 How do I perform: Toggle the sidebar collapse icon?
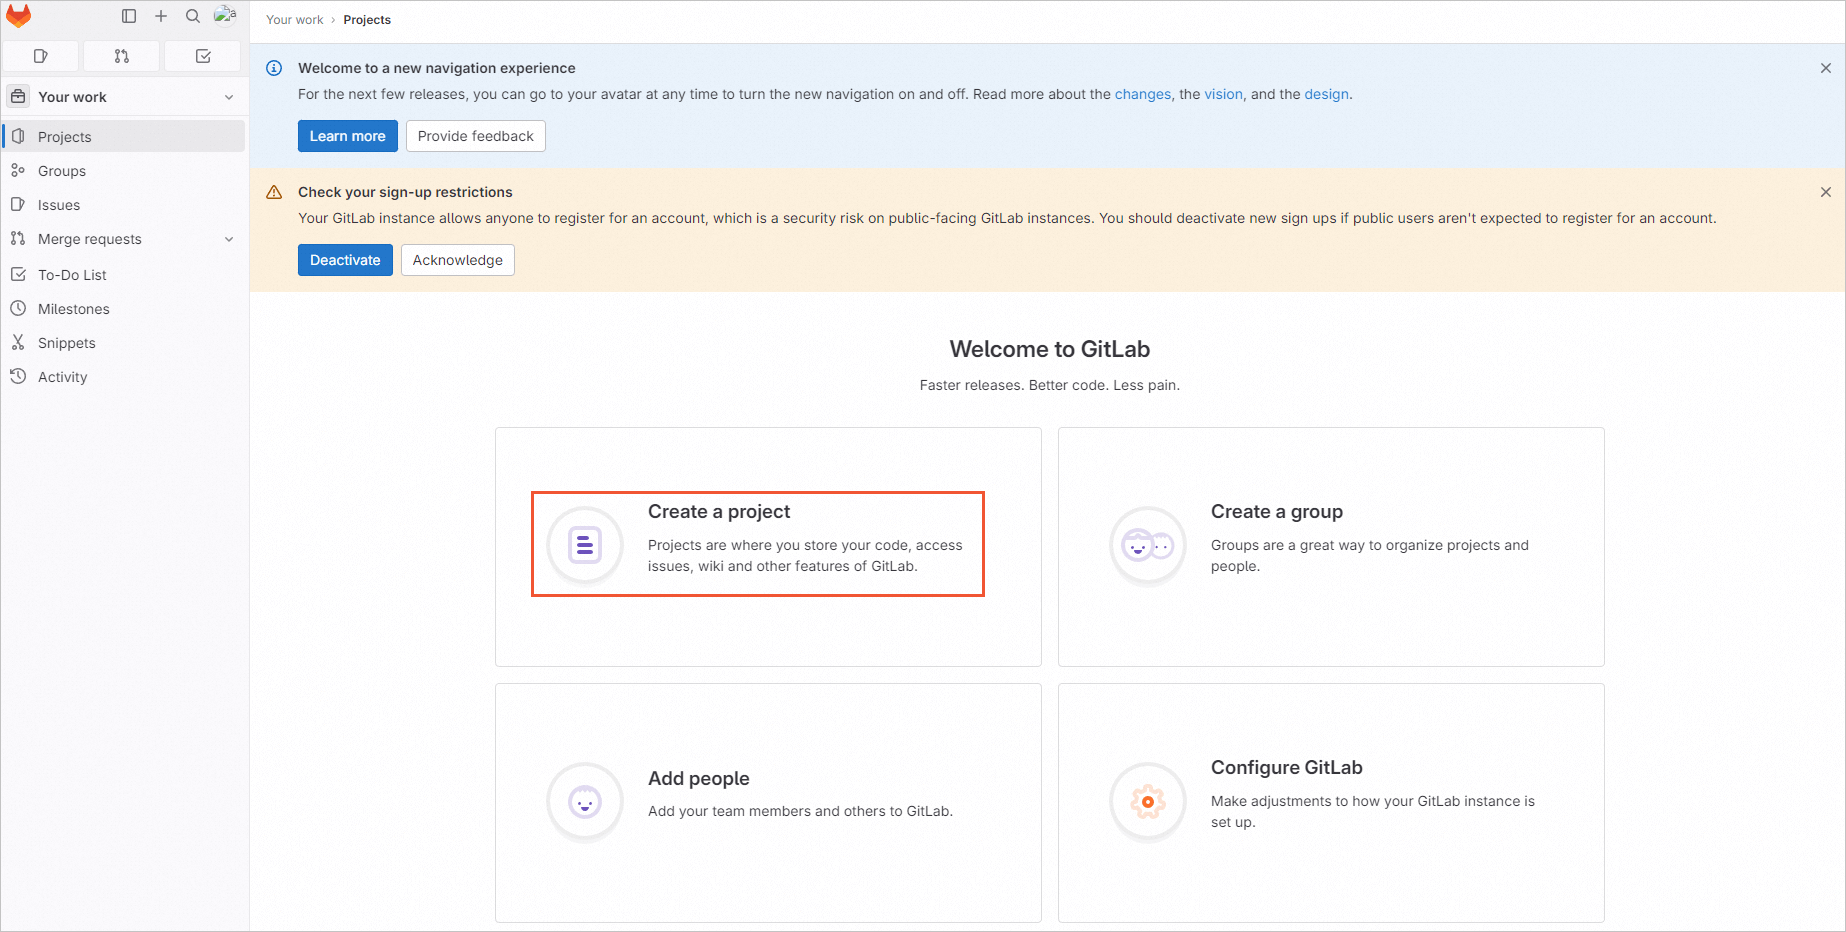(129, 16)
